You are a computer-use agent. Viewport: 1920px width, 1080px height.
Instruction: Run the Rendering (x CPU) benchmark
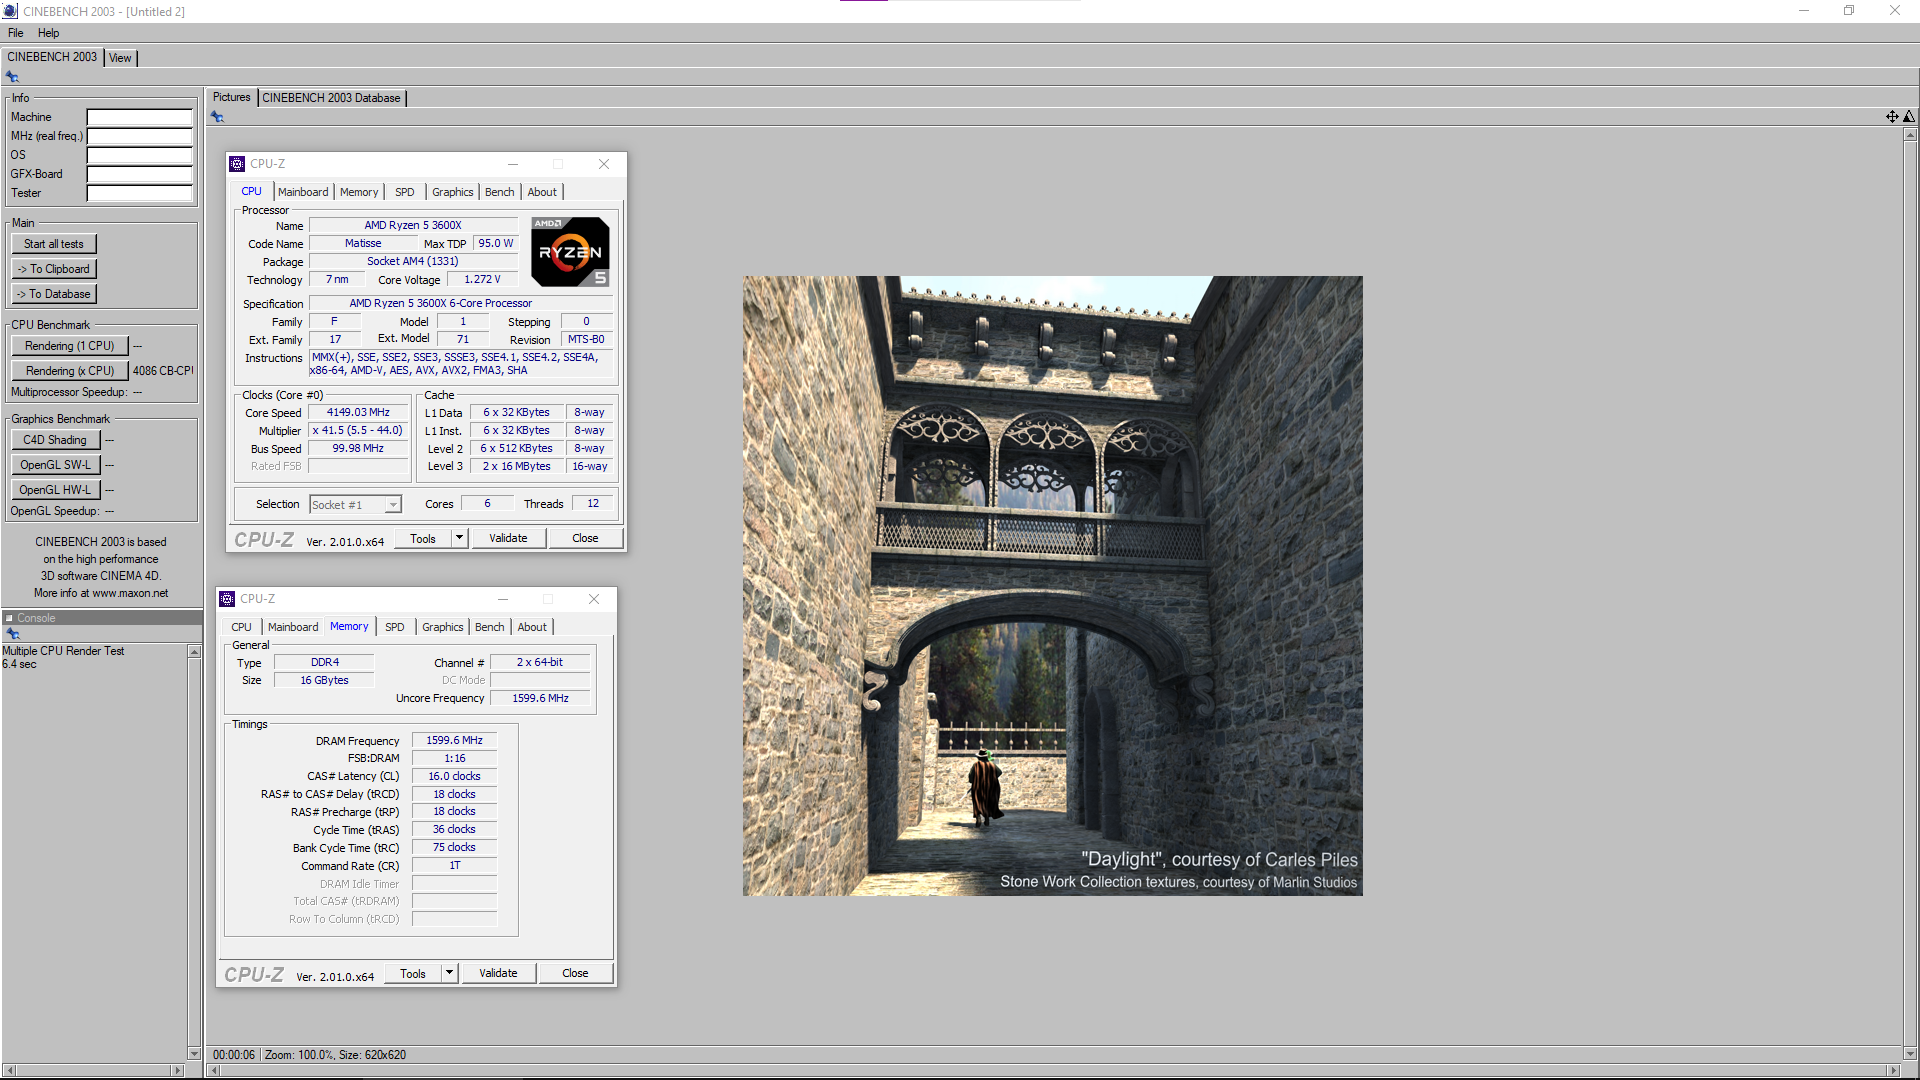click(x=70, y=371)
